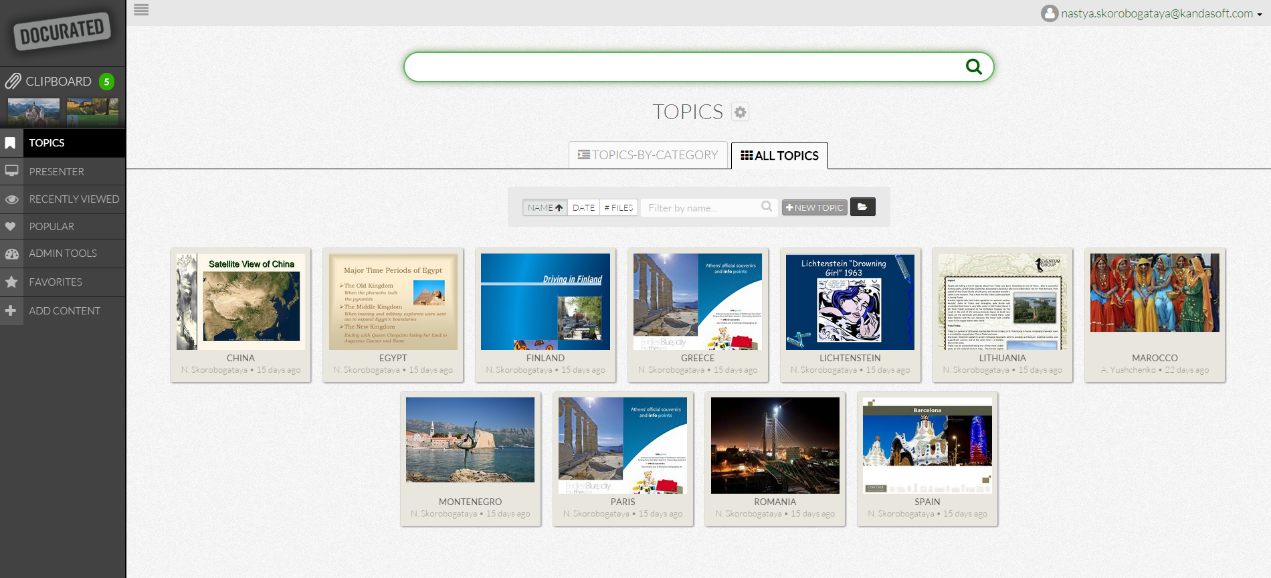Click the dark folder button beside New Topic
Screen dimensions: 1271x578
[x=862, y=207]
